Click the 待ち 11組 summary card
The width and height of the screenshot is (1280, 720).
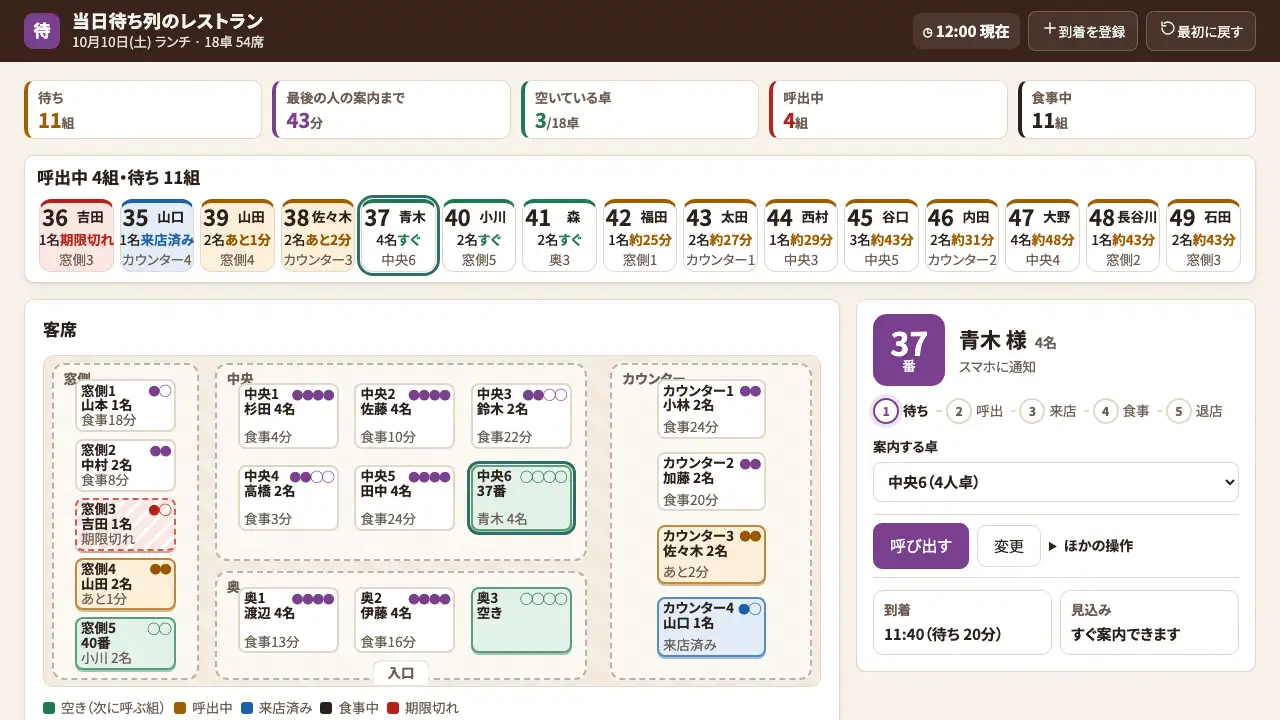[x=143, y=110]
